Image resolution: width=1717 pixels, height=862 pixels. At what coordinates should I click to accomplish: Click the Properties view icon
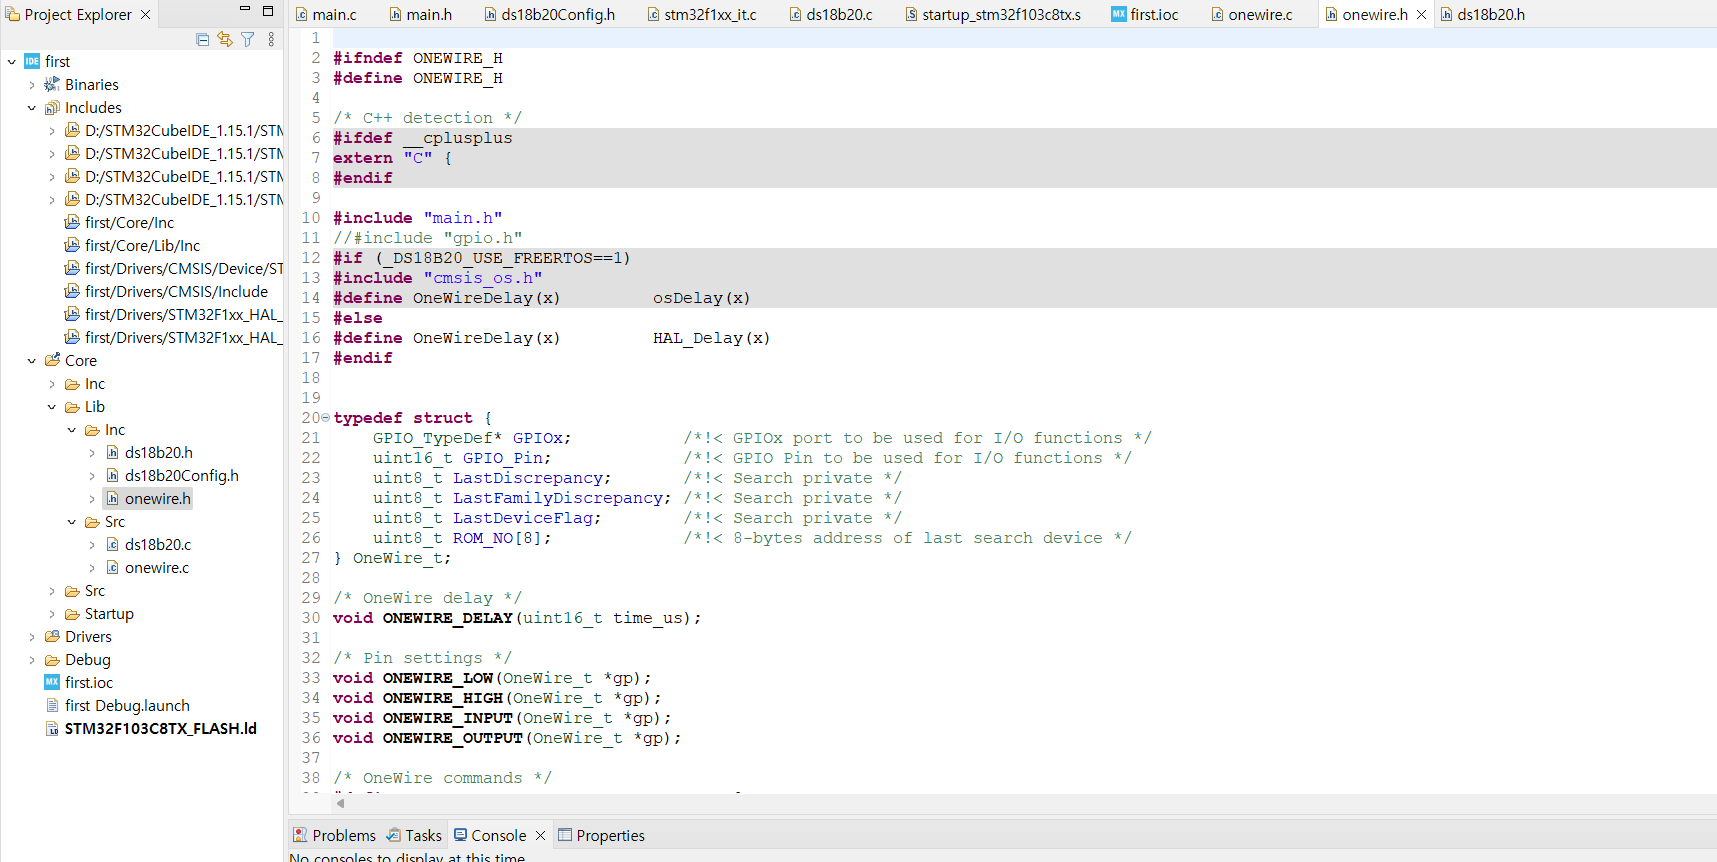coord(565,836)
